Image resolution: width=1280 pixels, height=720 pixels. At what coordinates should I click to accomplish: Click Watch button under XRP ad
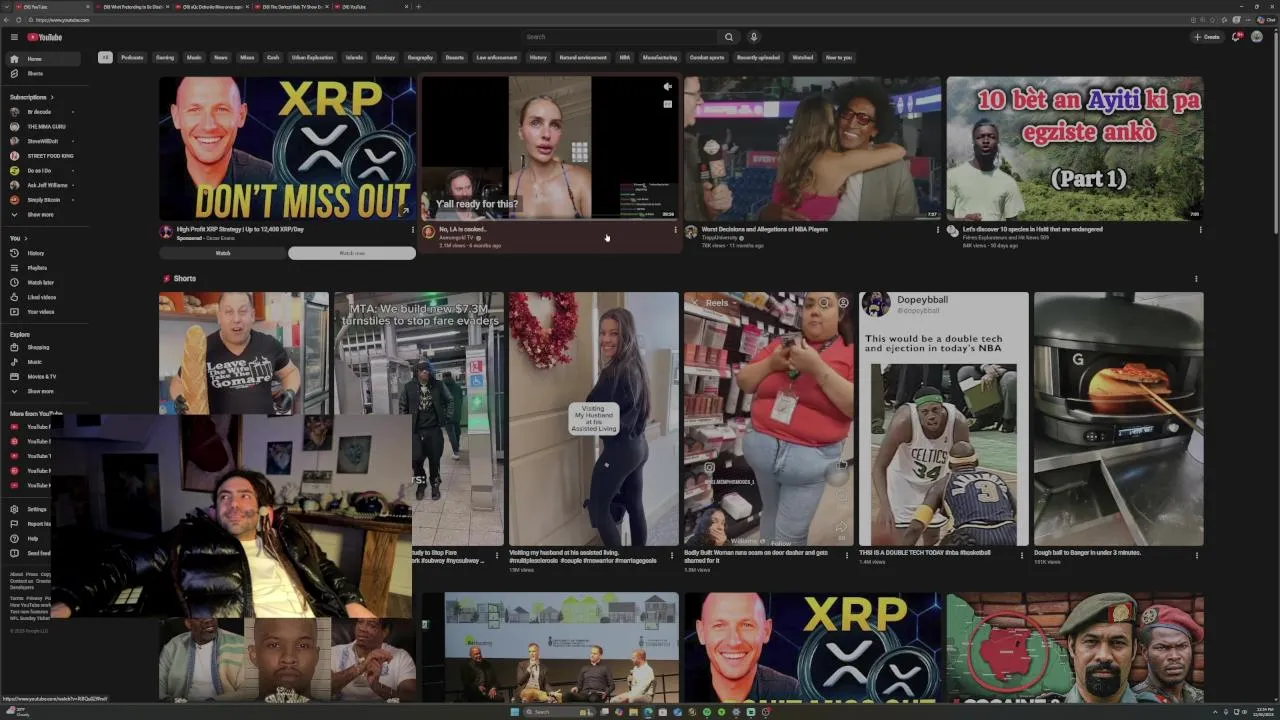[x=223, y=253]
